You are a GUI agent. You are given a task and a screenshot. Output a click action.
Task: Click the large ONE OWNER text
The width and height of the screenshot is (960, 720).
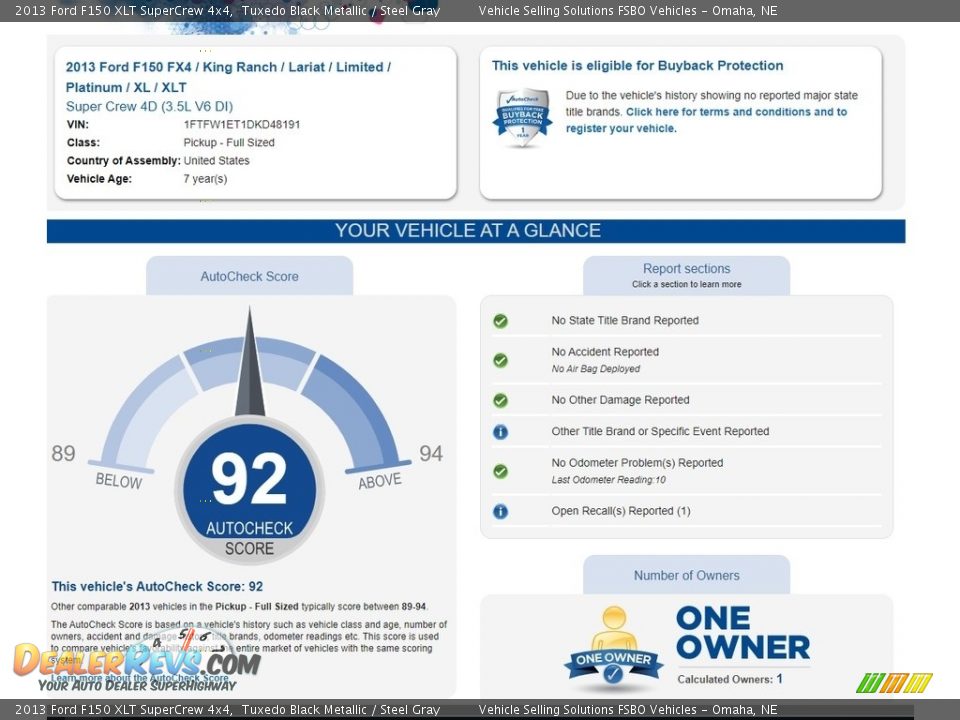[x=743, y=632]
